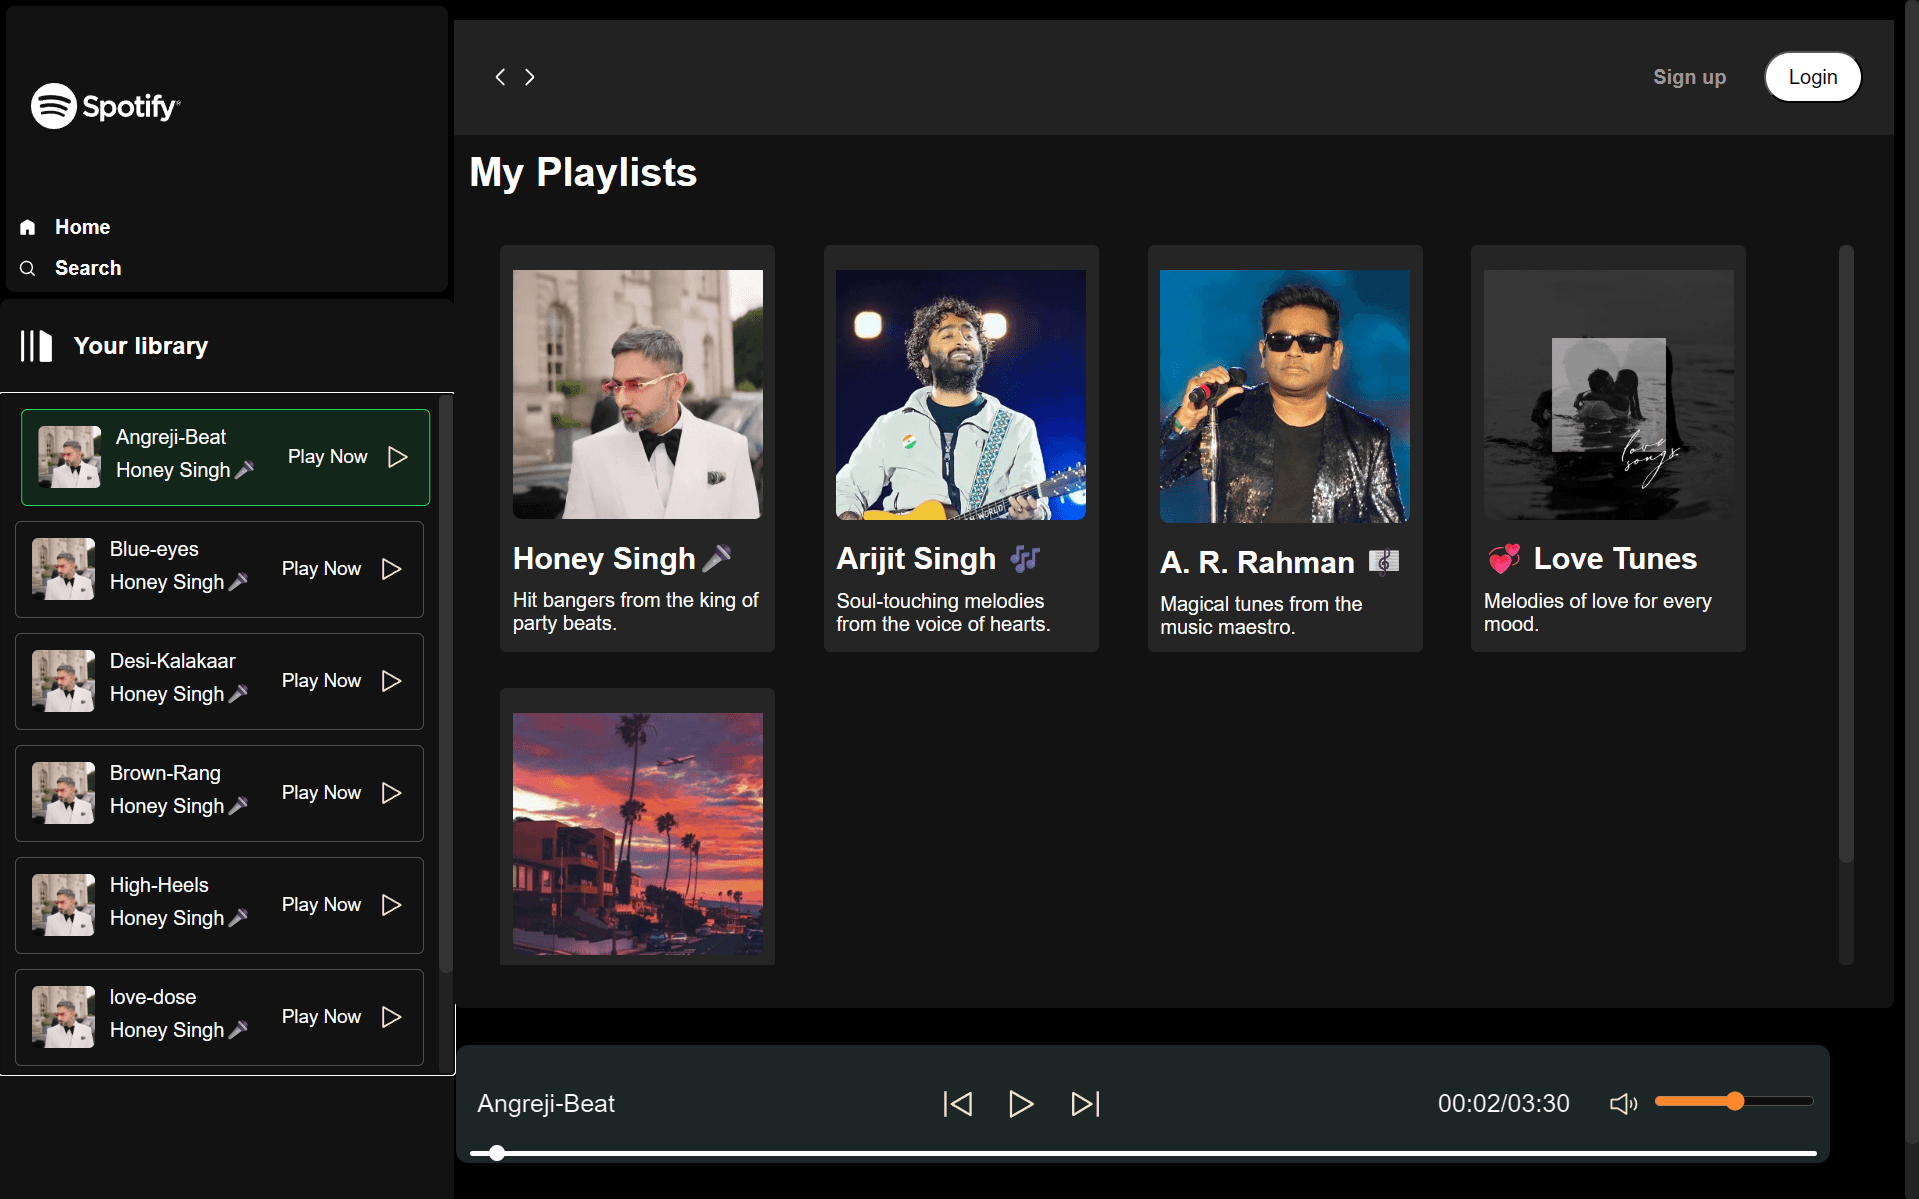1919x1199 pixels.
Task: Click the Sign up link
Action: tap(1688, 77)
